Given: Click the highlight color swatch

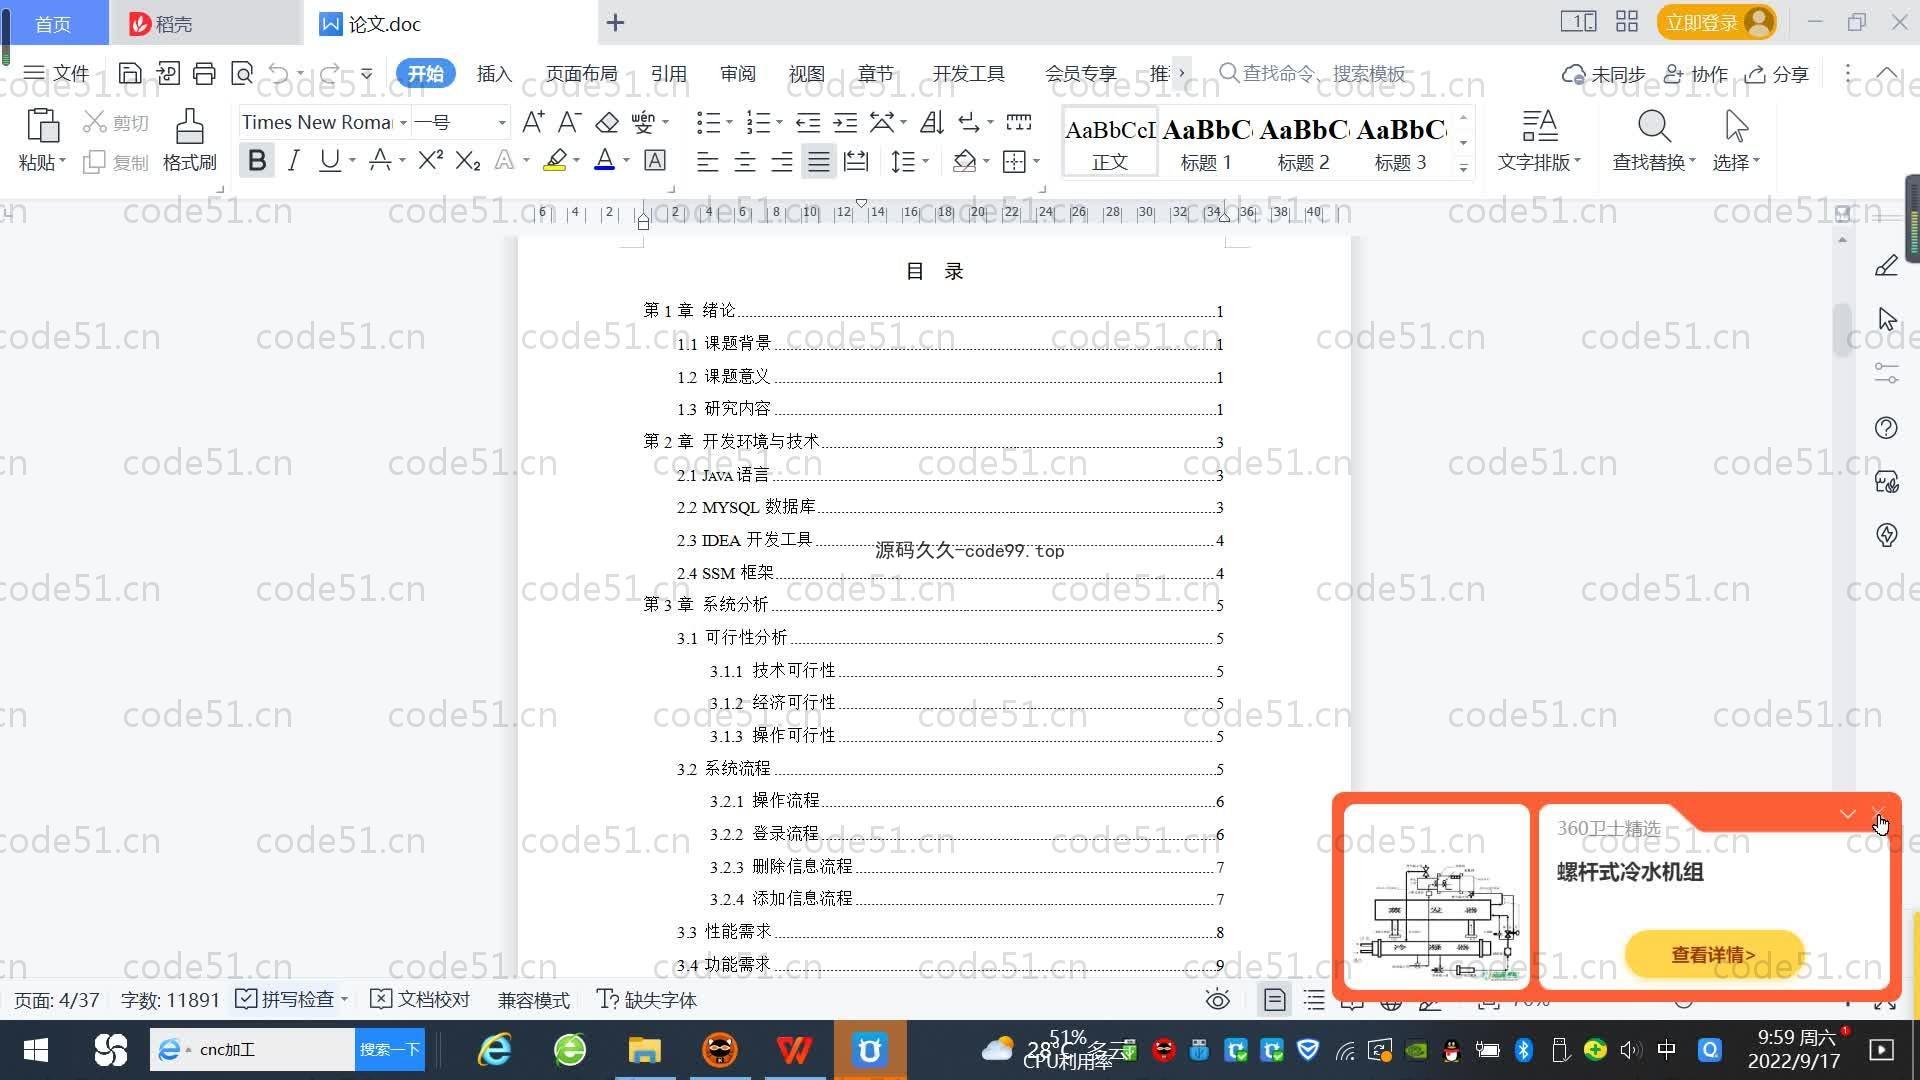Looking at the screenshot, I should (x=555, y=160).
